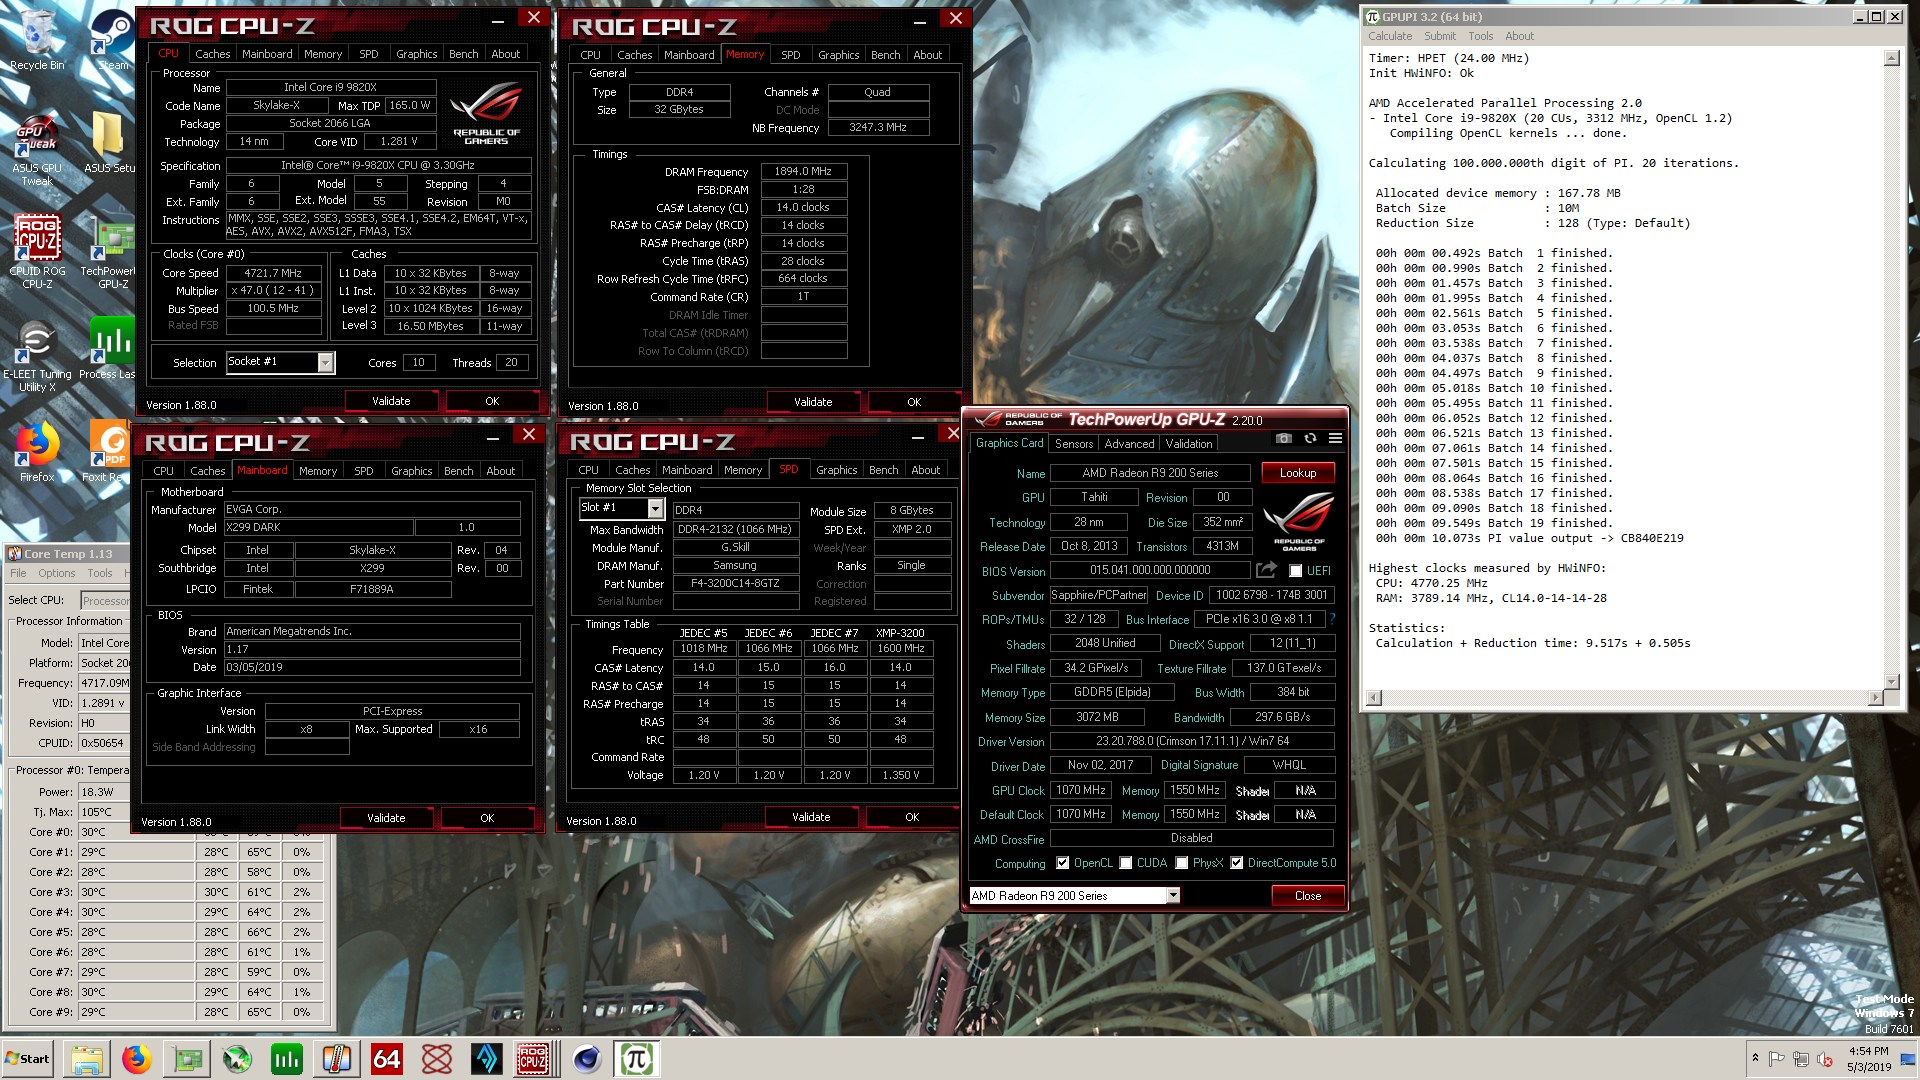This screenshot has width=1920, height=1080.
Task: Select the ASUS GPU Tweak desktop icon
Action: pos(37,150)
